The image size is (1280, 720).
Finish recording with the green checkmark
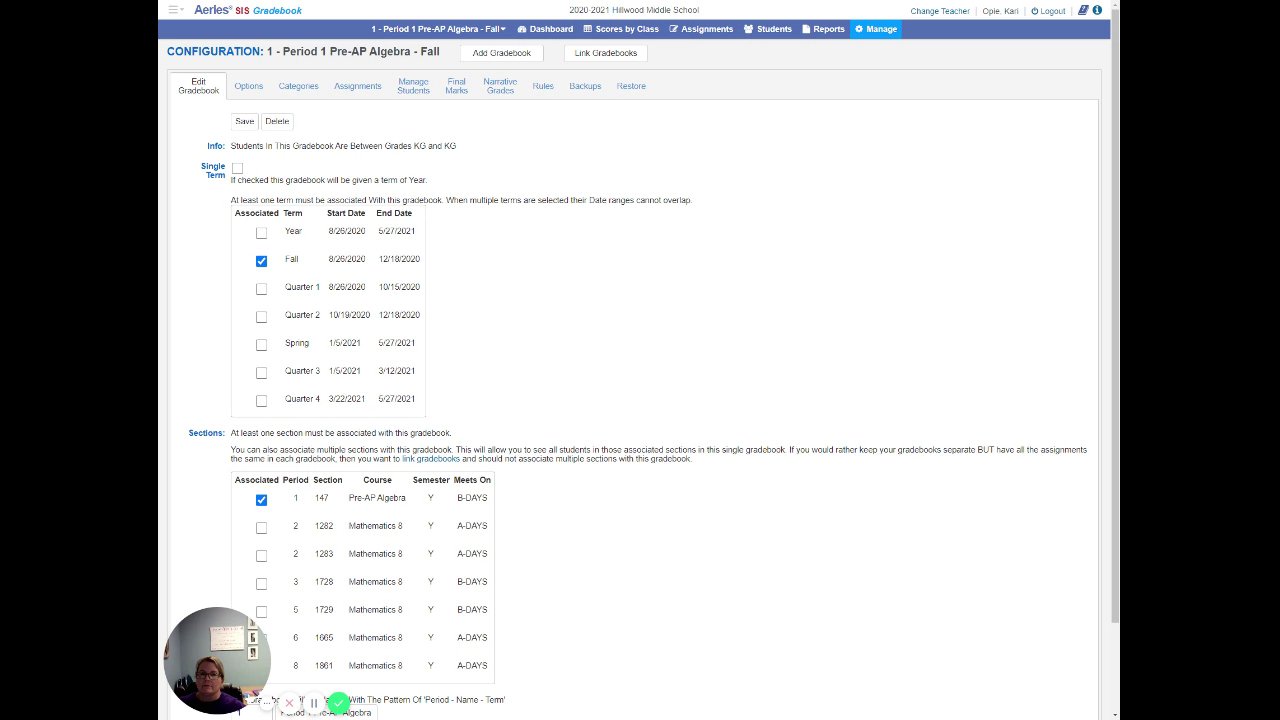tap(338, 703)
